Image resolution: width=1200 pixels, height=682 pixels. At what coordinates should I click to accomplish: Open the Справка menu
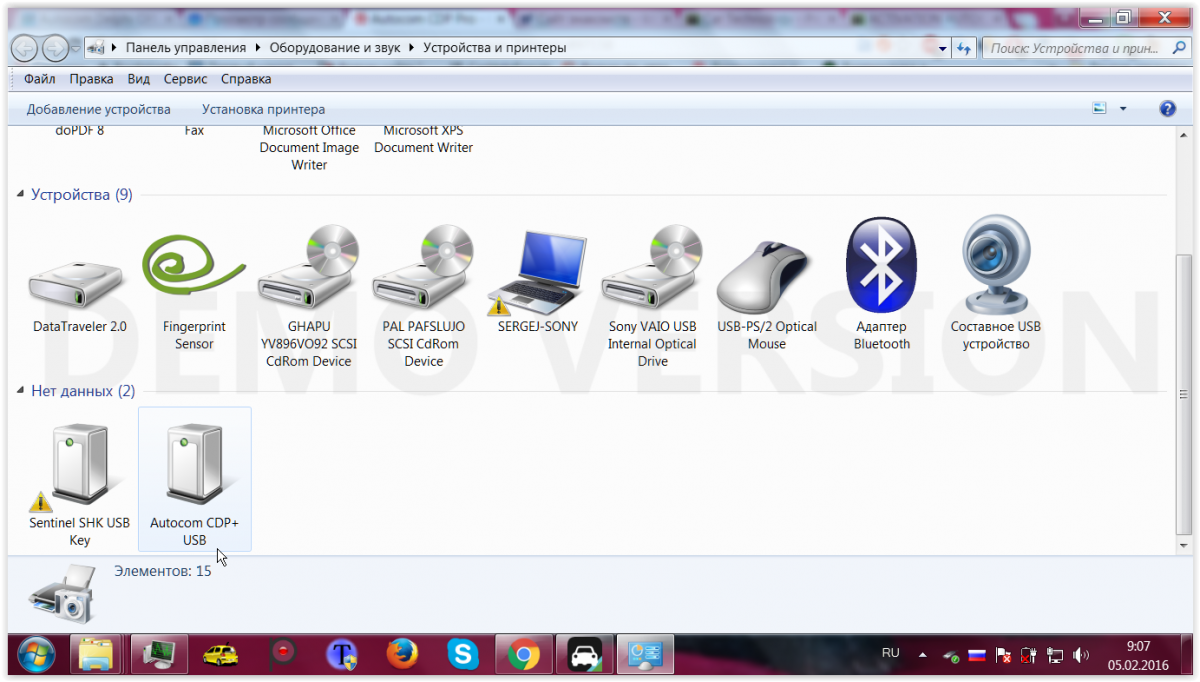click(246, 79)
